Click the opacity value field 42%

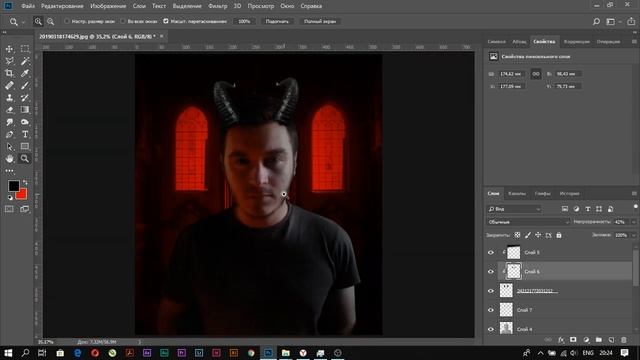point(621,222)
